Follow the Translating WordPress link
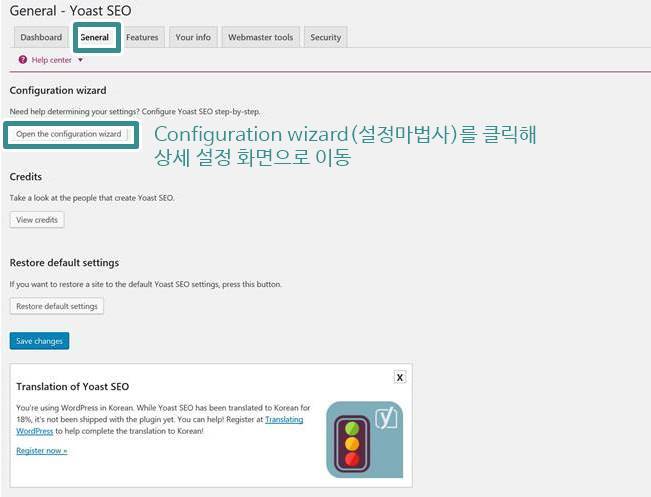Viewport: 651px width, 497px height. click(x=160, y=425)
